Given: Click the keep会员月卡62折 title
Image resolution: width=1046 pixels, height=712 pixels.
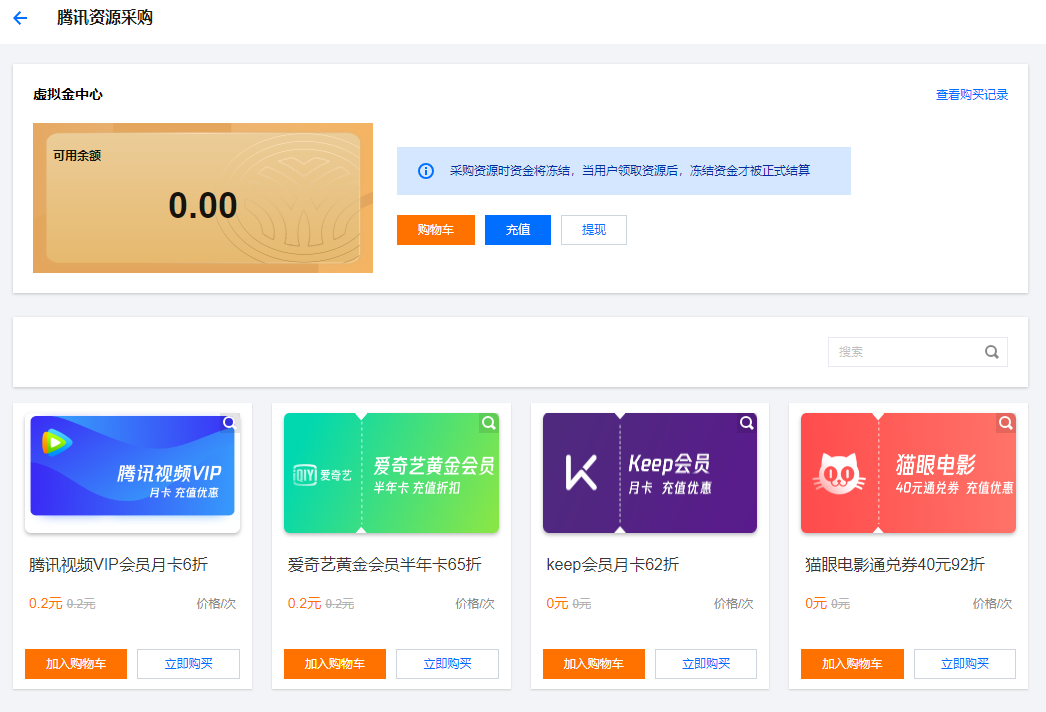Looking at the screenshot, I should pos(612,565).
